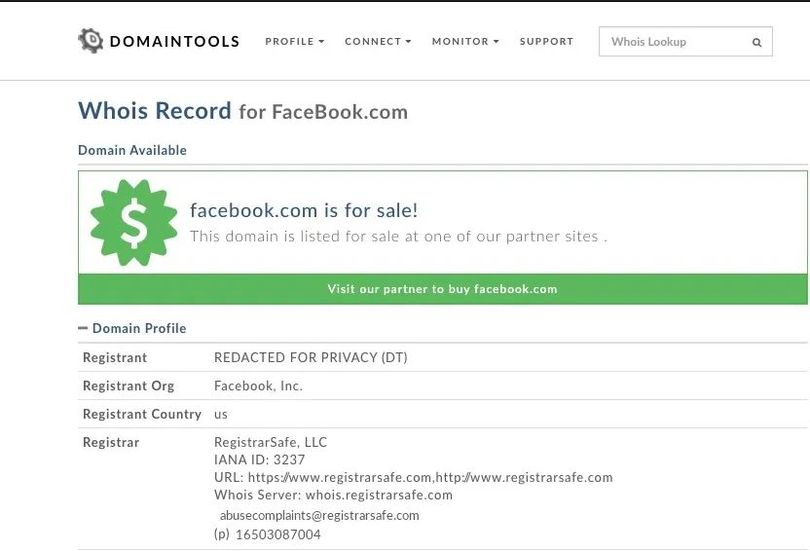Click the Facebook, Inc. registrant org
810x551 pixels.
(258, 386)
